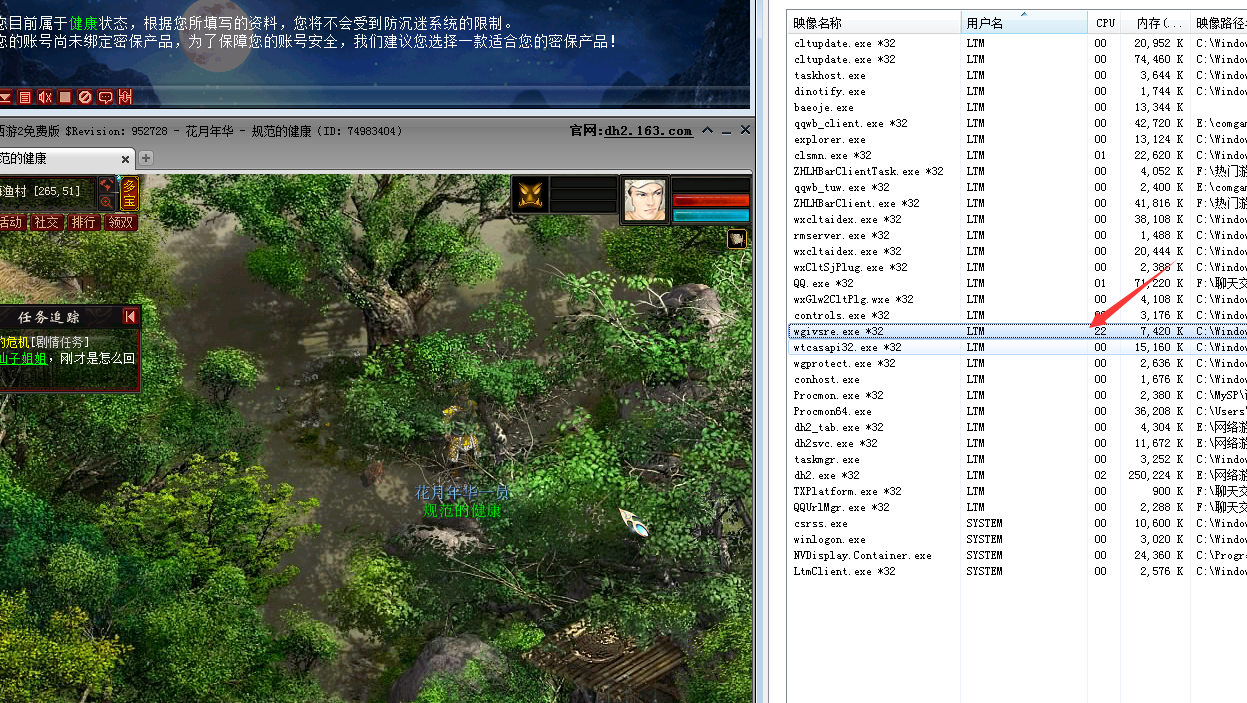Select the ZHLHBarClientTask.exe *32 process
Image resolution: width=1247 pixels, height=703 pixels.
(x=1017, y=171)
